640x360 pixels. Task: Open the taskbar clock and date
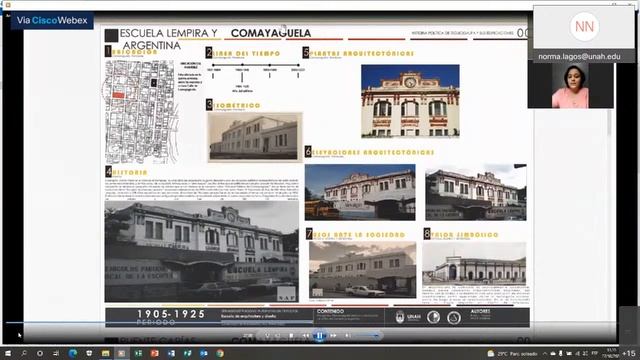(611, 353)
